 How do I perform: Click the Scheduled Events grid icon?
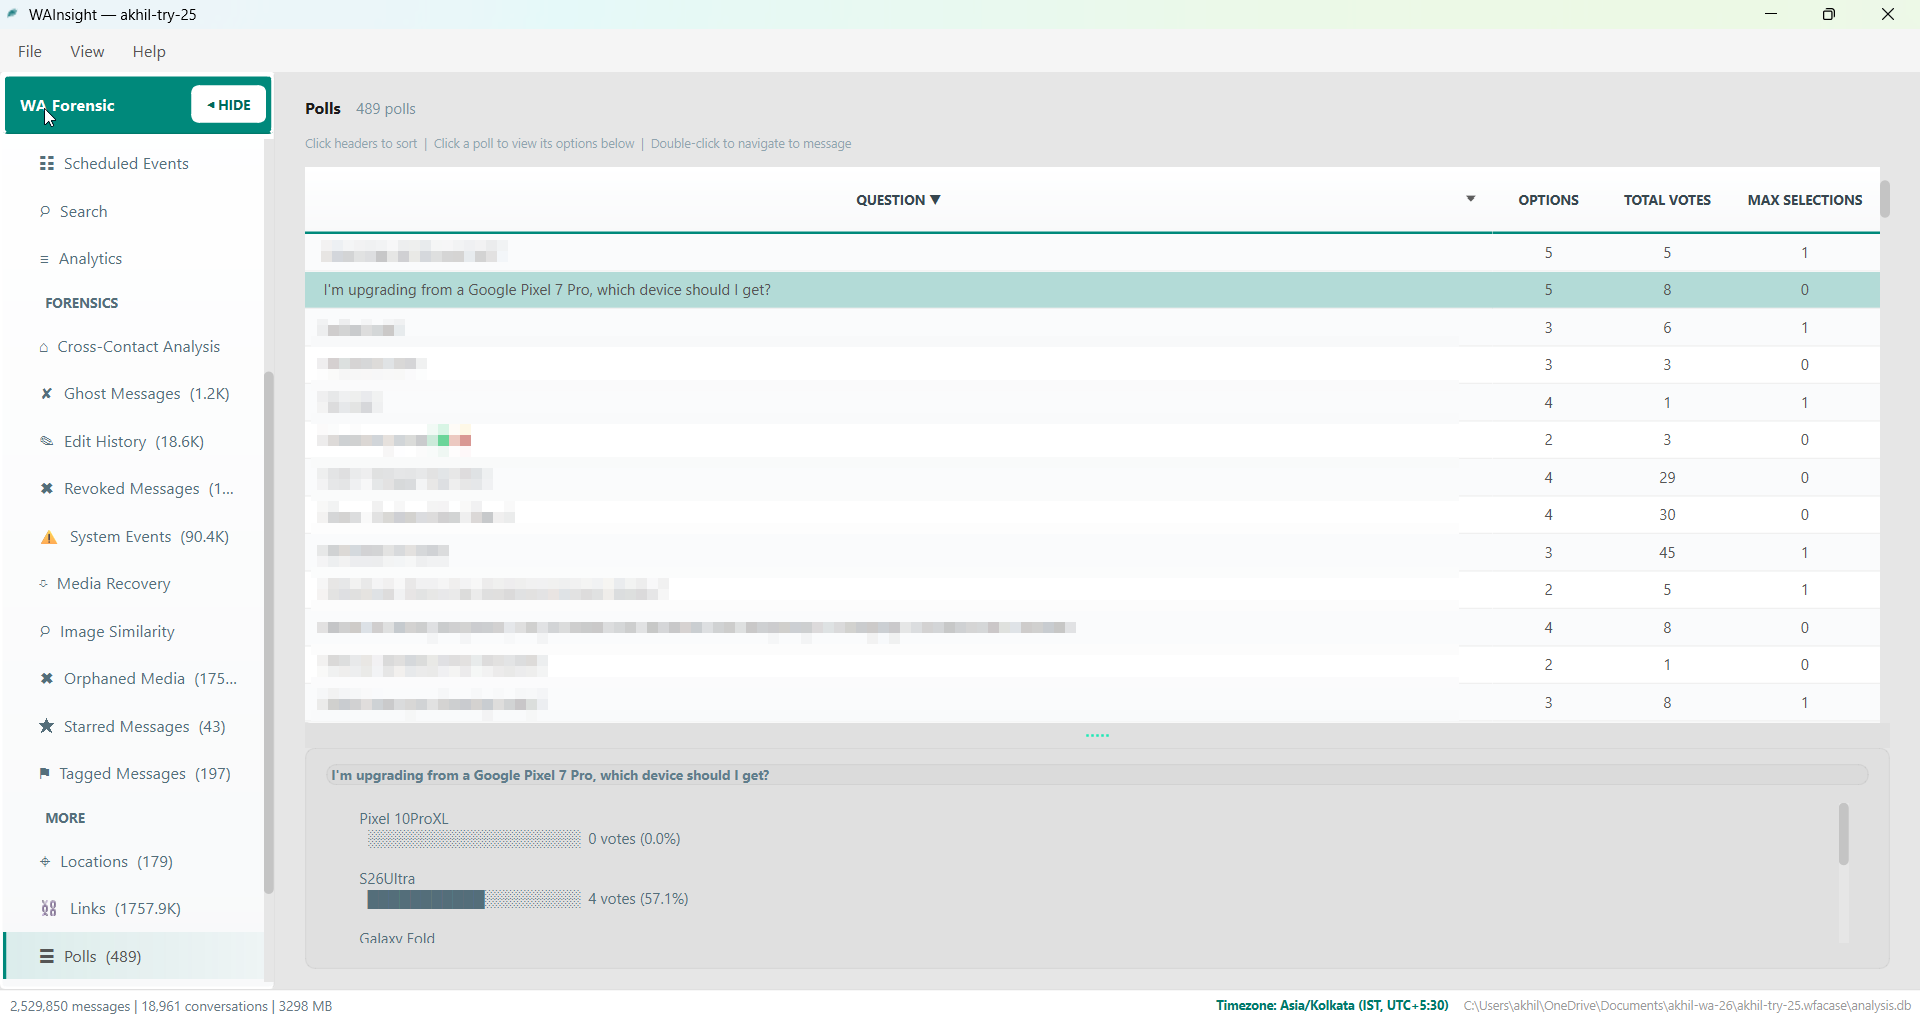coord(46,164)
